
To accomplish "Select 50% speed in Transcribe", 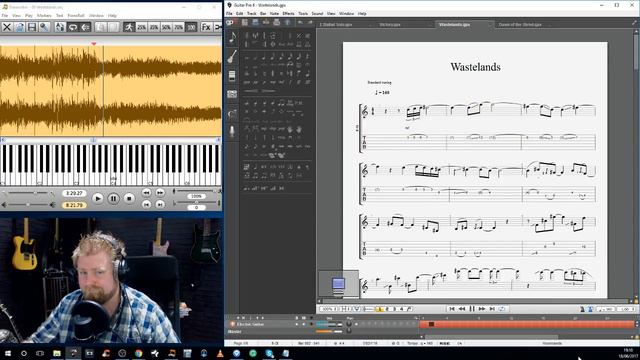I will click(x=166, y=27).
